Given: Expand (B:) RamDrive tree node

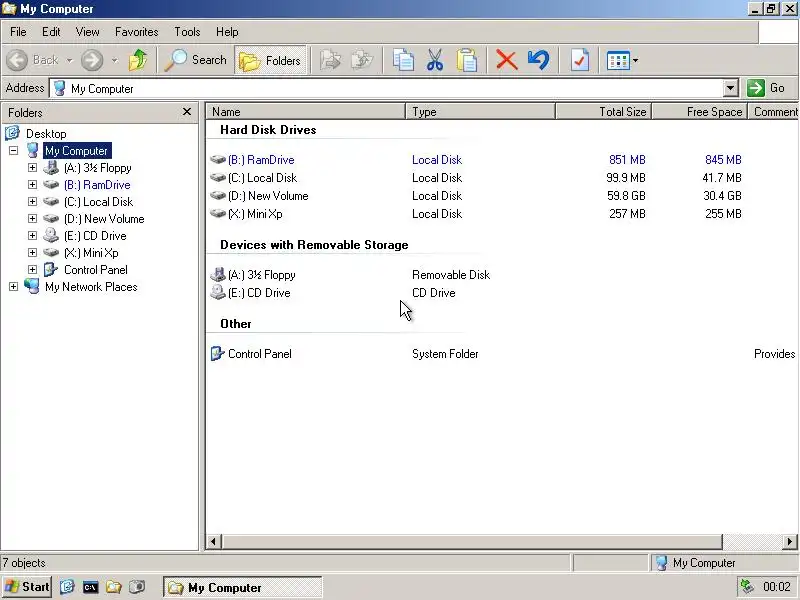Looking at the screenshot, I should pos(32,184).
